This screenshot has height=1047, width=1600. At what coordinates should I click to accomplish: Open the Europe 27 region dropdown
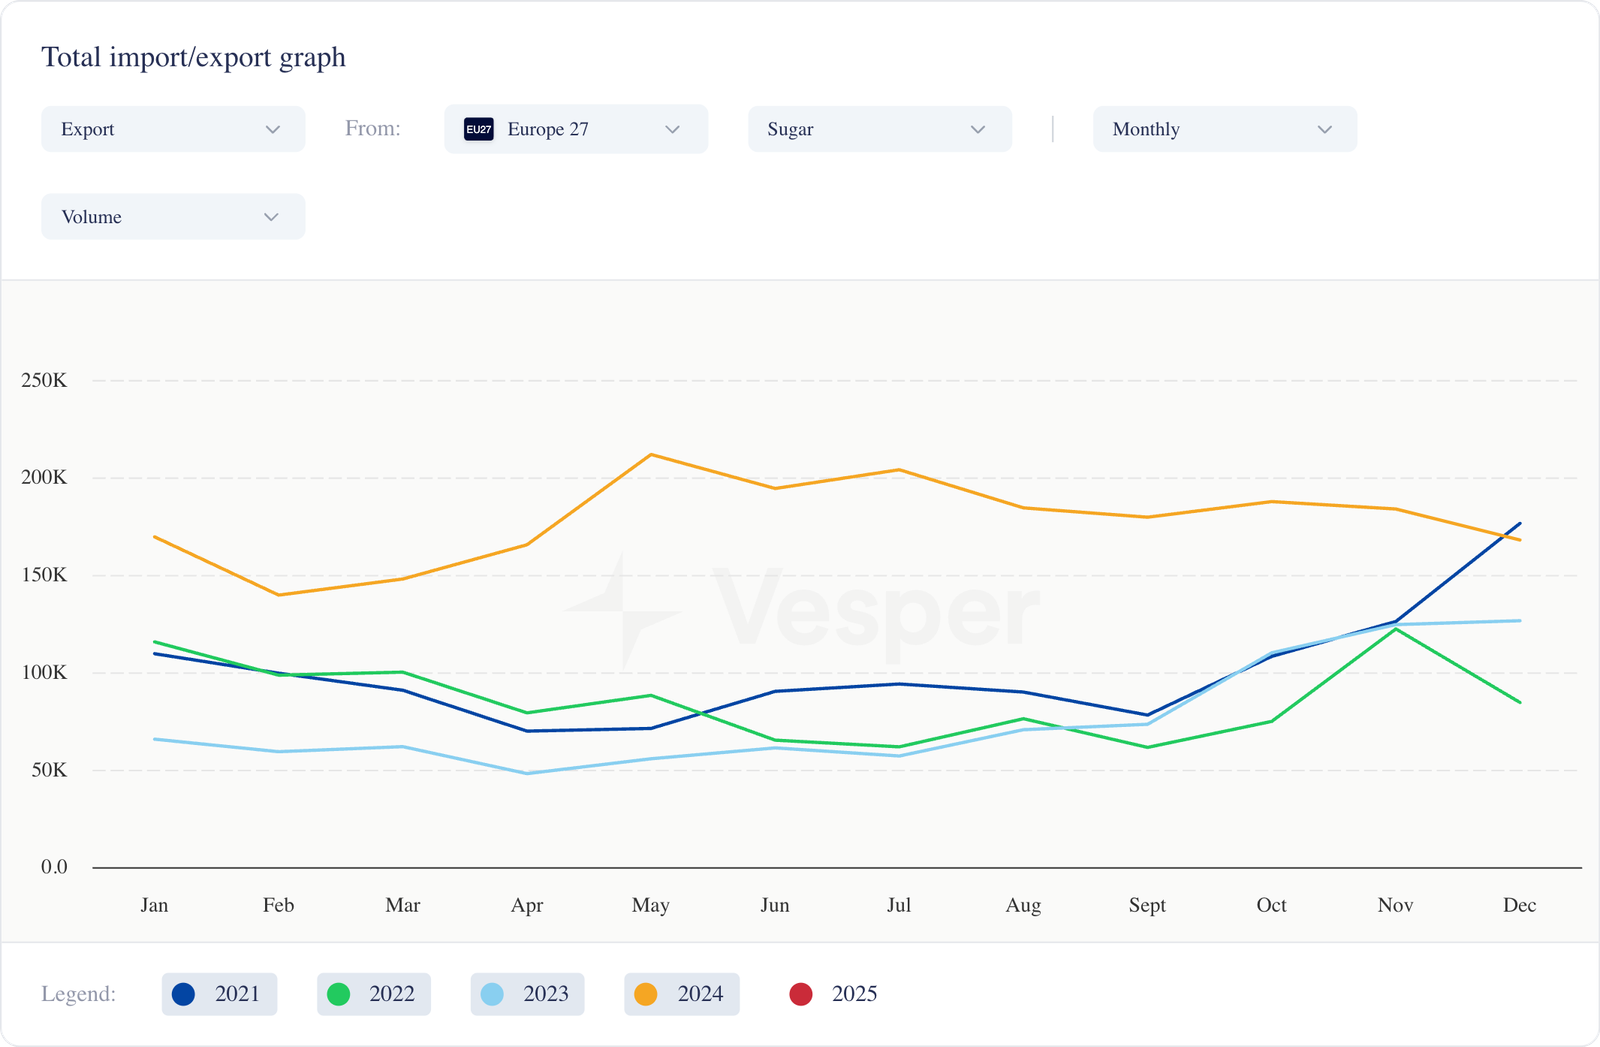pyautogui.click(x=575, y=129)
